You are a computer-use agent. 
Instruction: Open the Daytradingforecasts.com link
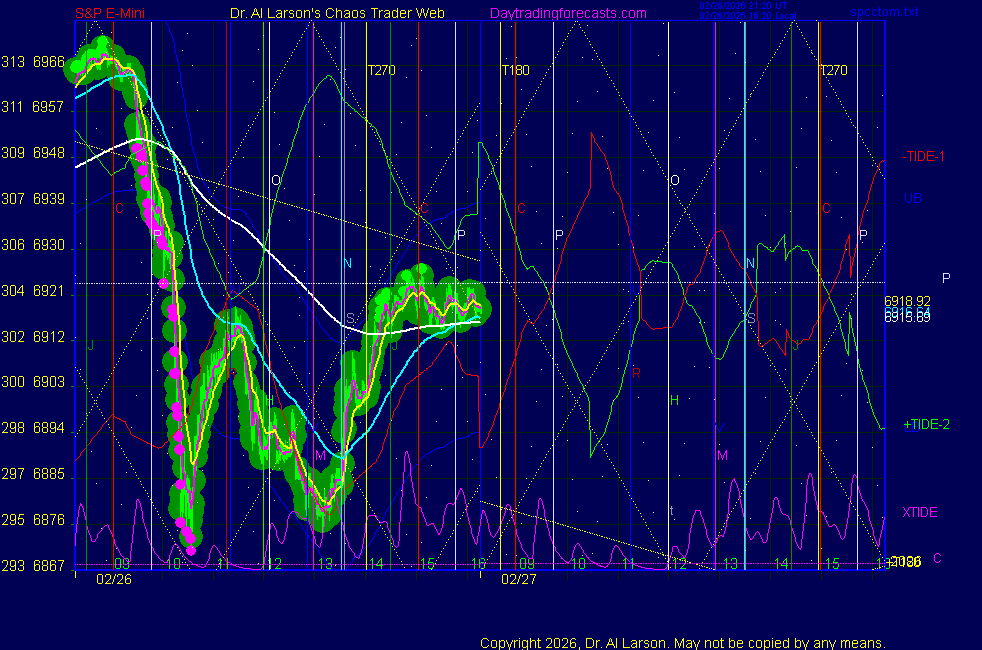(567, 13)
